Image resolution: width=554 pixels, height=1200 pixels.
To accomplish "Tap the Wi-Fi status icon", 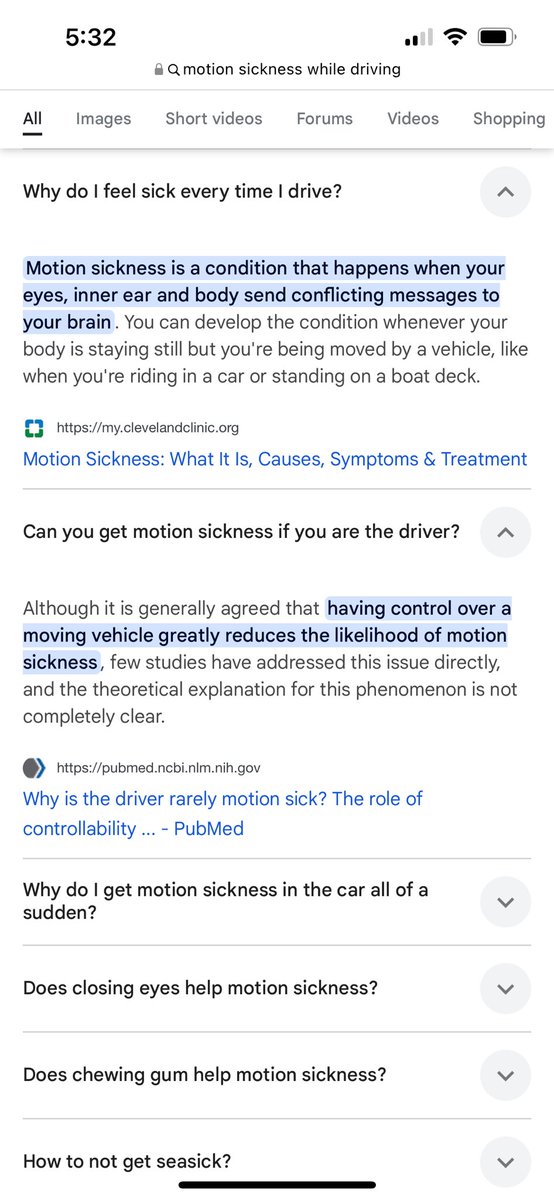I will coord(457,38).
